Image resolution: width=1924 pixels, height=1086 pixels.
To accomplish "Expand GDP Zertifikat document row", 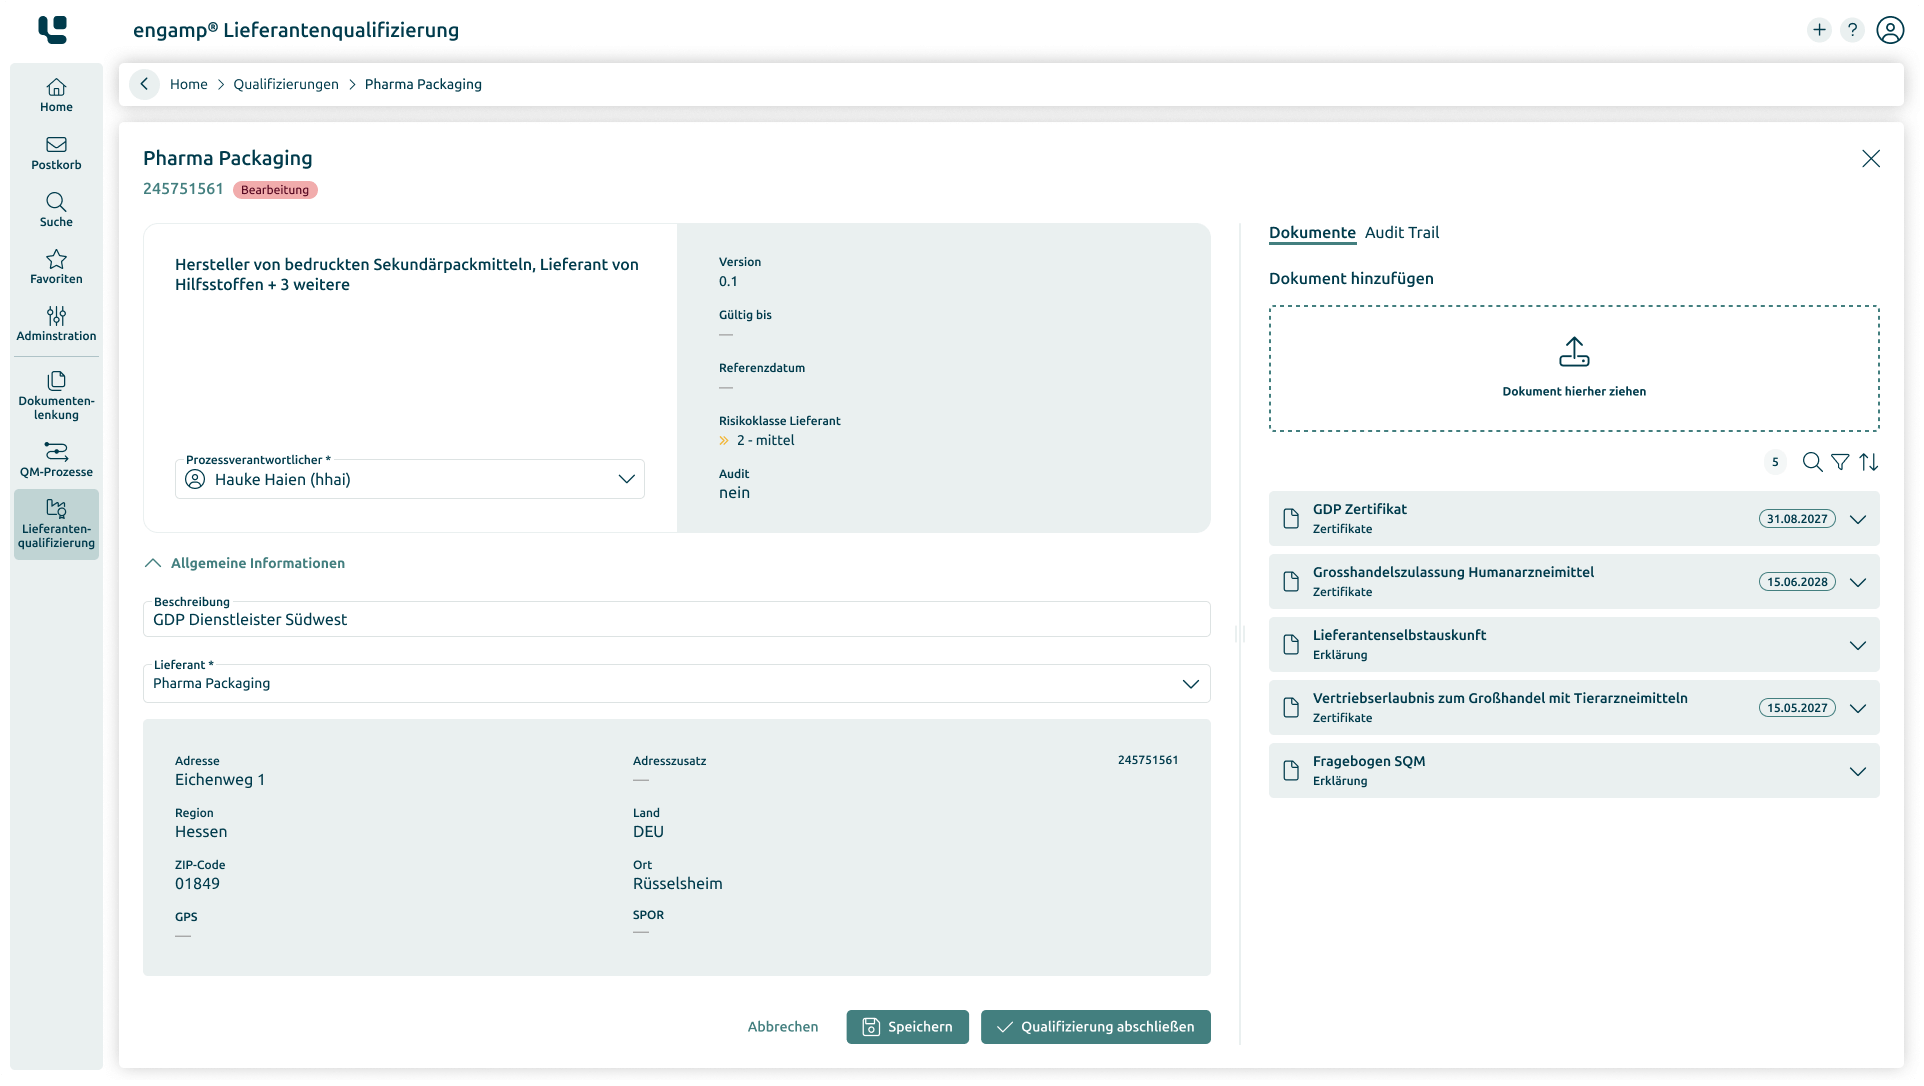I will coord(1859,520).
